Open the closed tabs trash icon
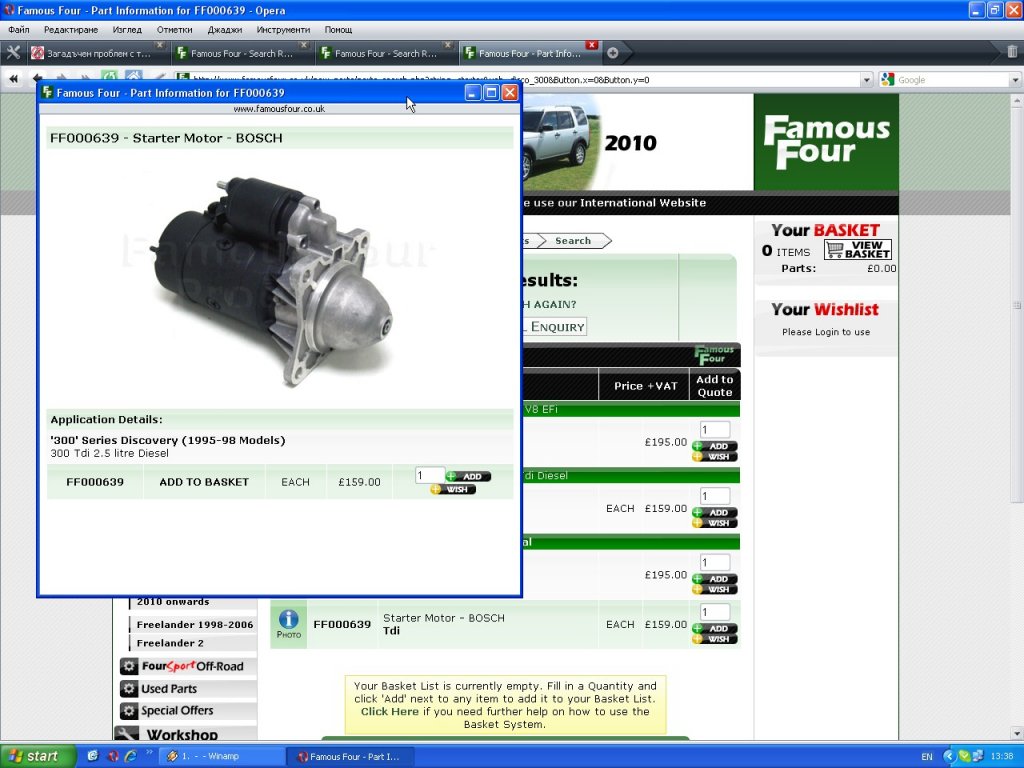This screenshot has width=1024, height=768. pyautogui.click(x=1012, y=52)
